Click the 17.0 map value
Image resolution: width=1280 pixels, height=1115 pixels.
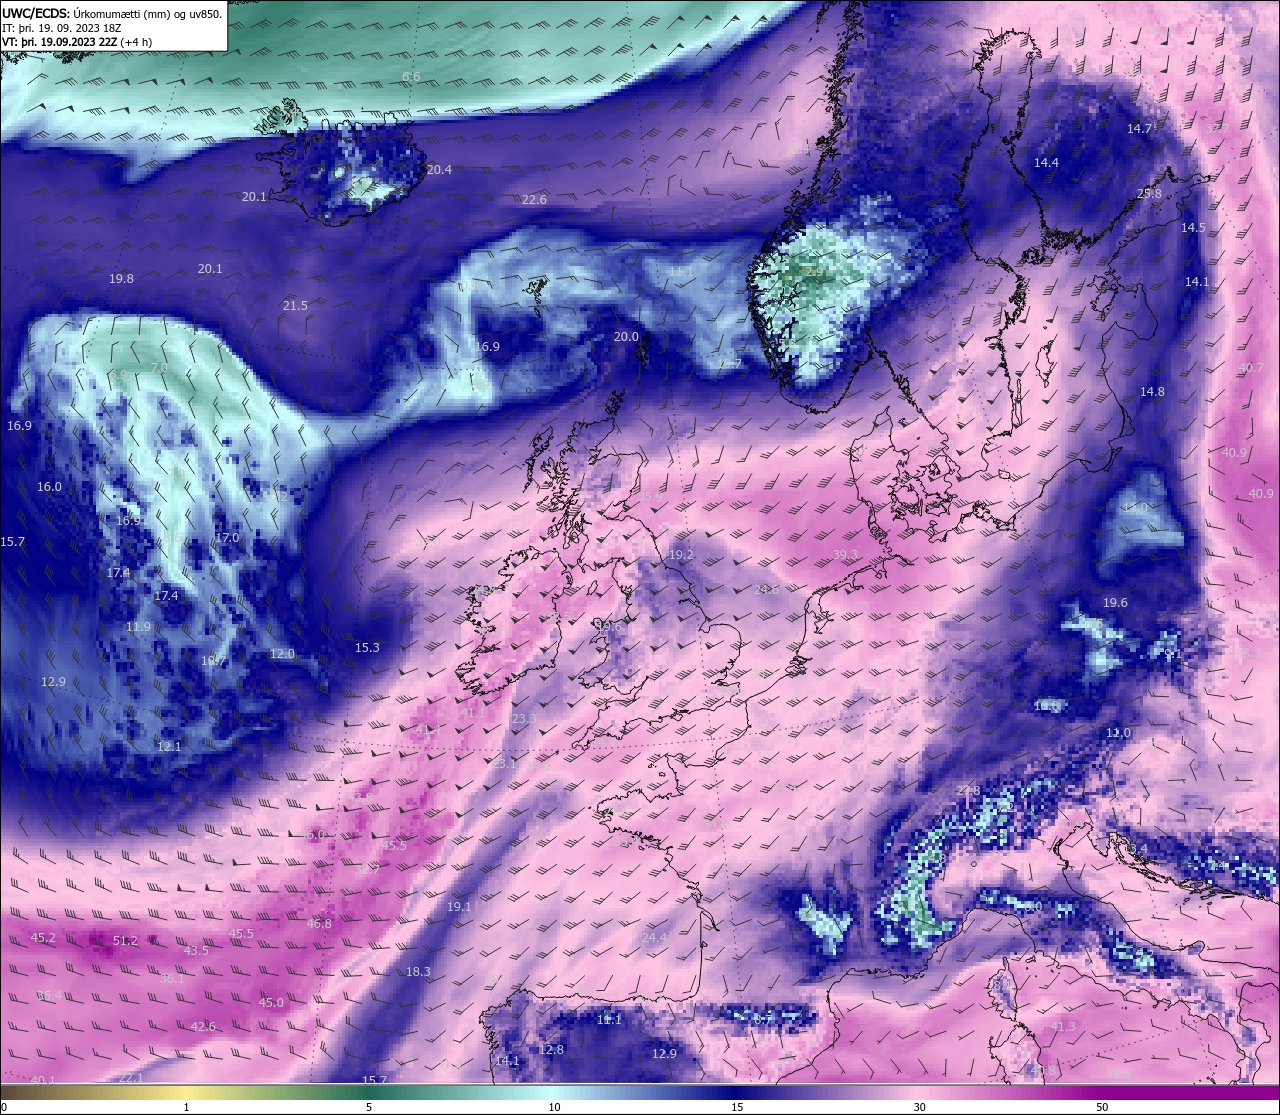(227, 538)
